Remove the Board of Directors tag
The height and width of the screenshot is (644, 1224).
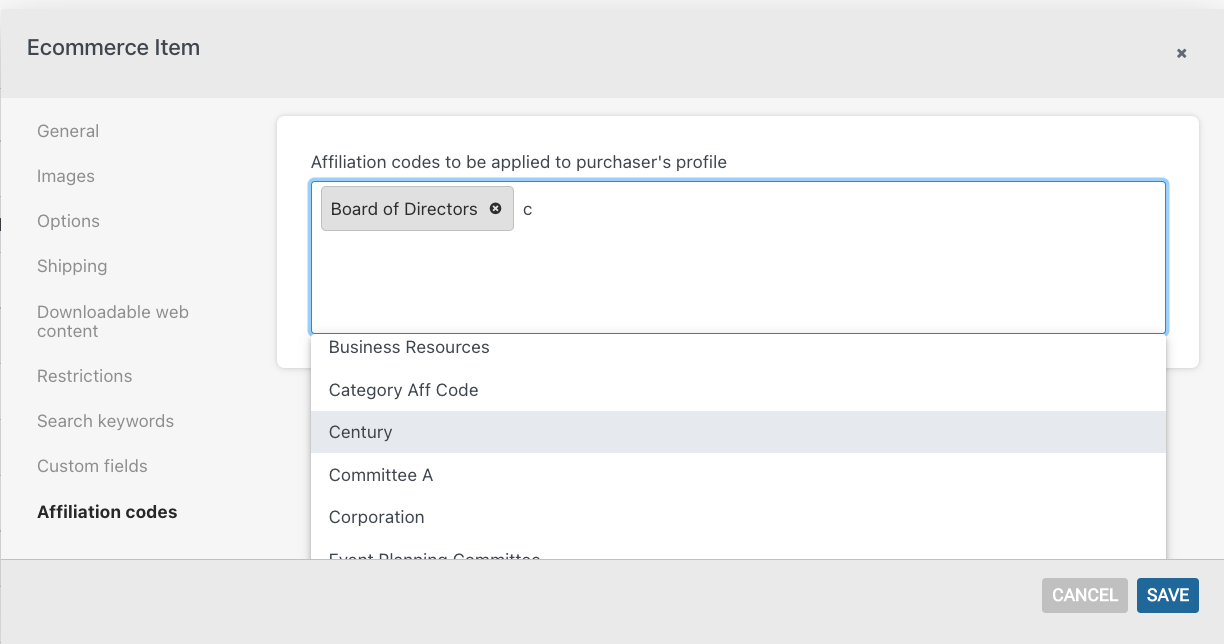tap(495, 209)
